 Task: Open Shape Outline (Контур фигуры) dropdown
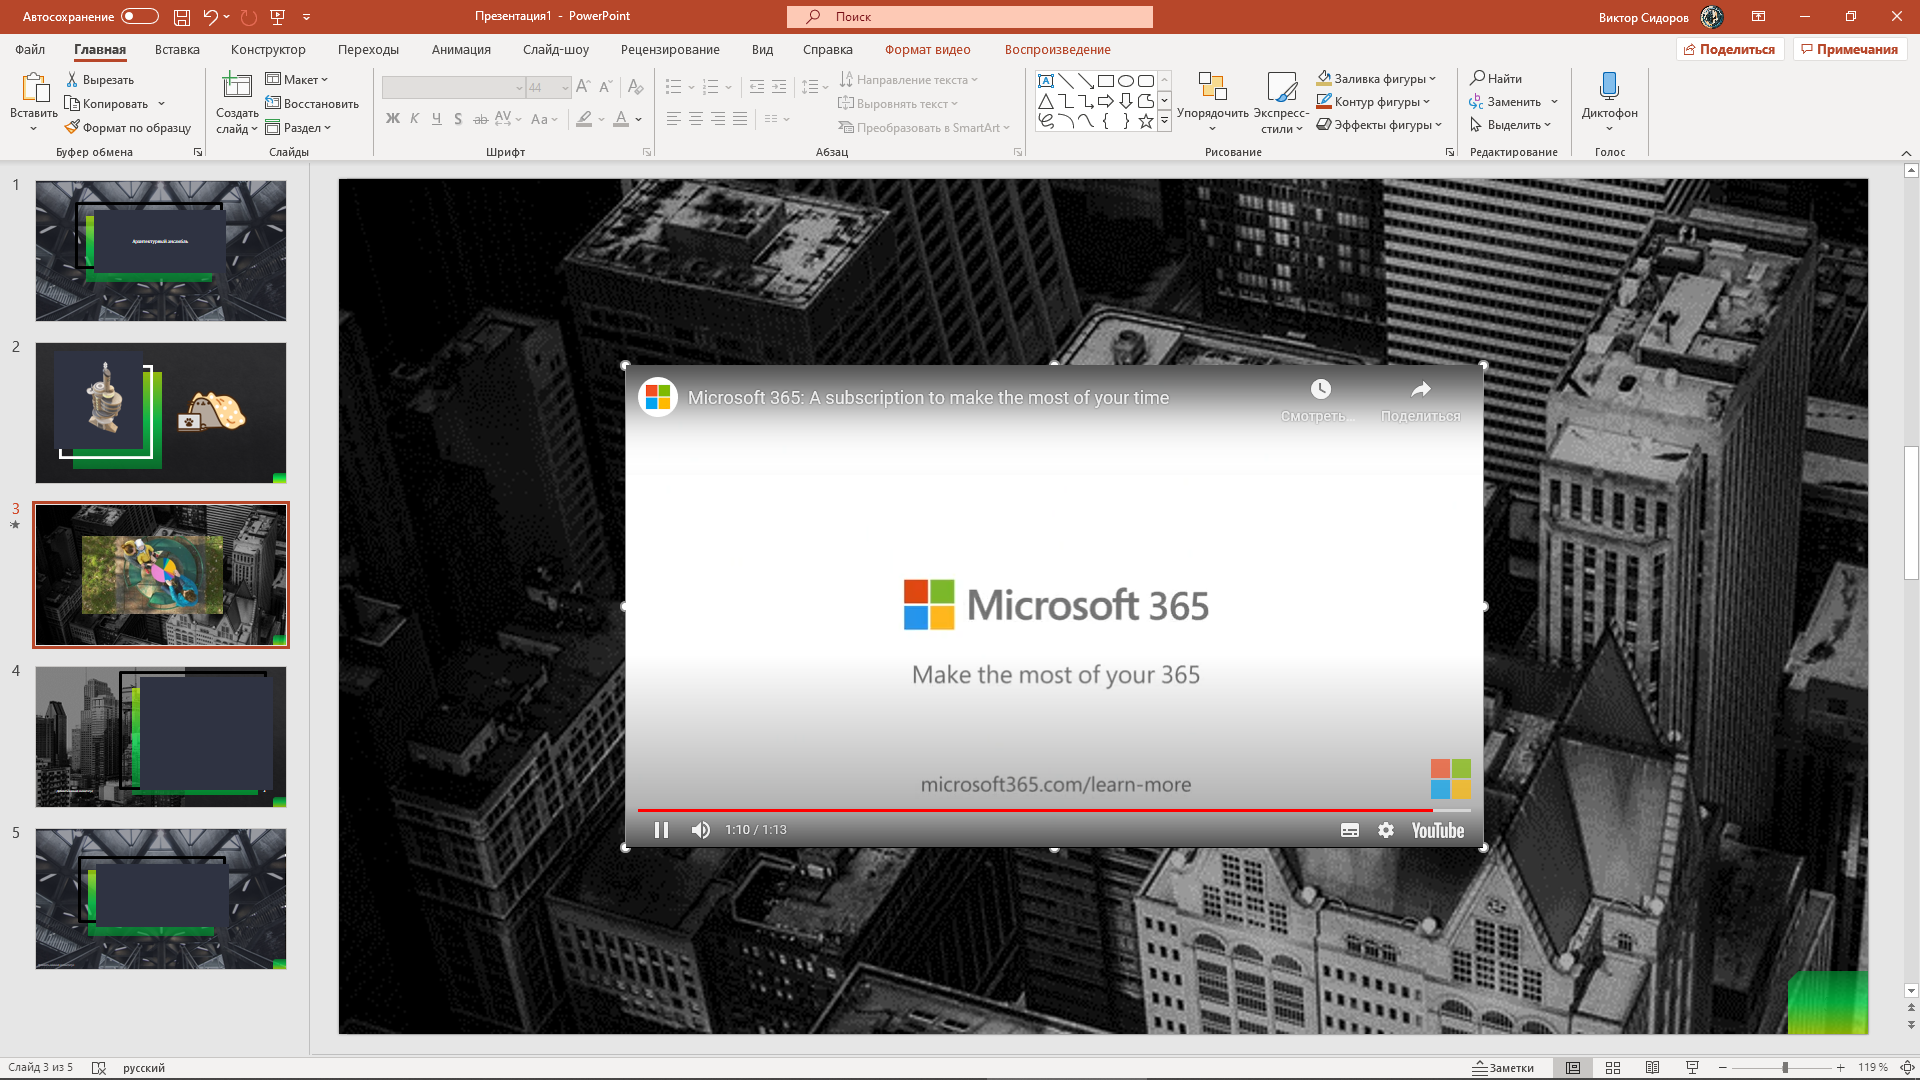point(1373,102)
